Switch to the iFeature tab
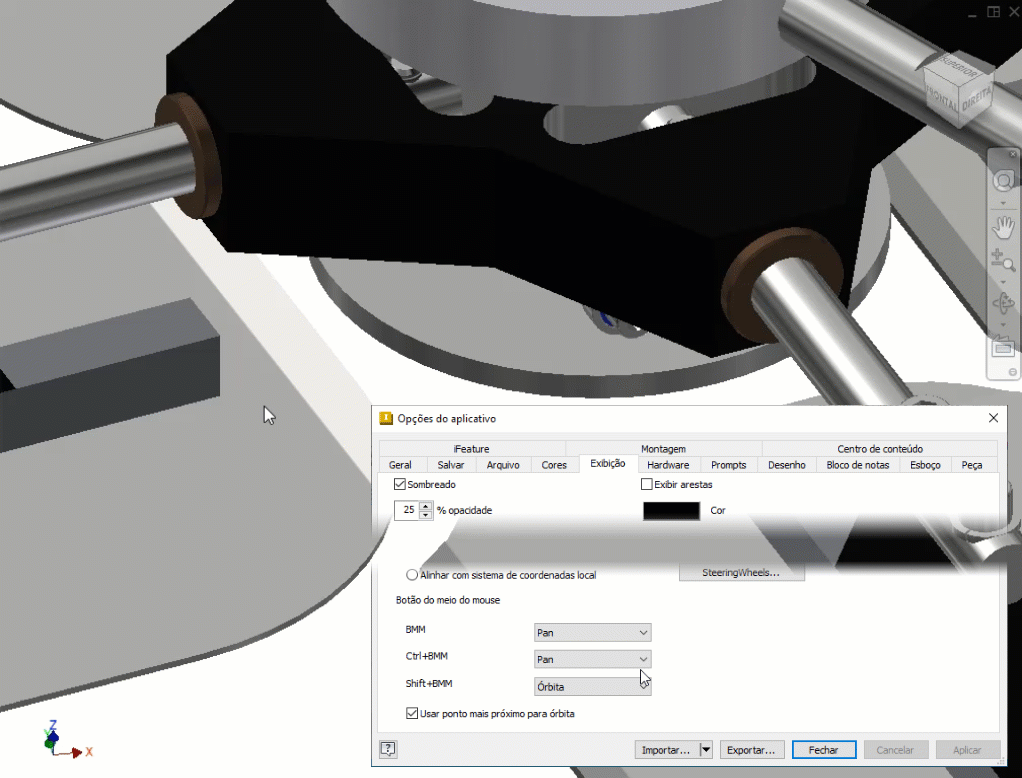This screenshot has width=1022, height=778. [x=472, y=449]
